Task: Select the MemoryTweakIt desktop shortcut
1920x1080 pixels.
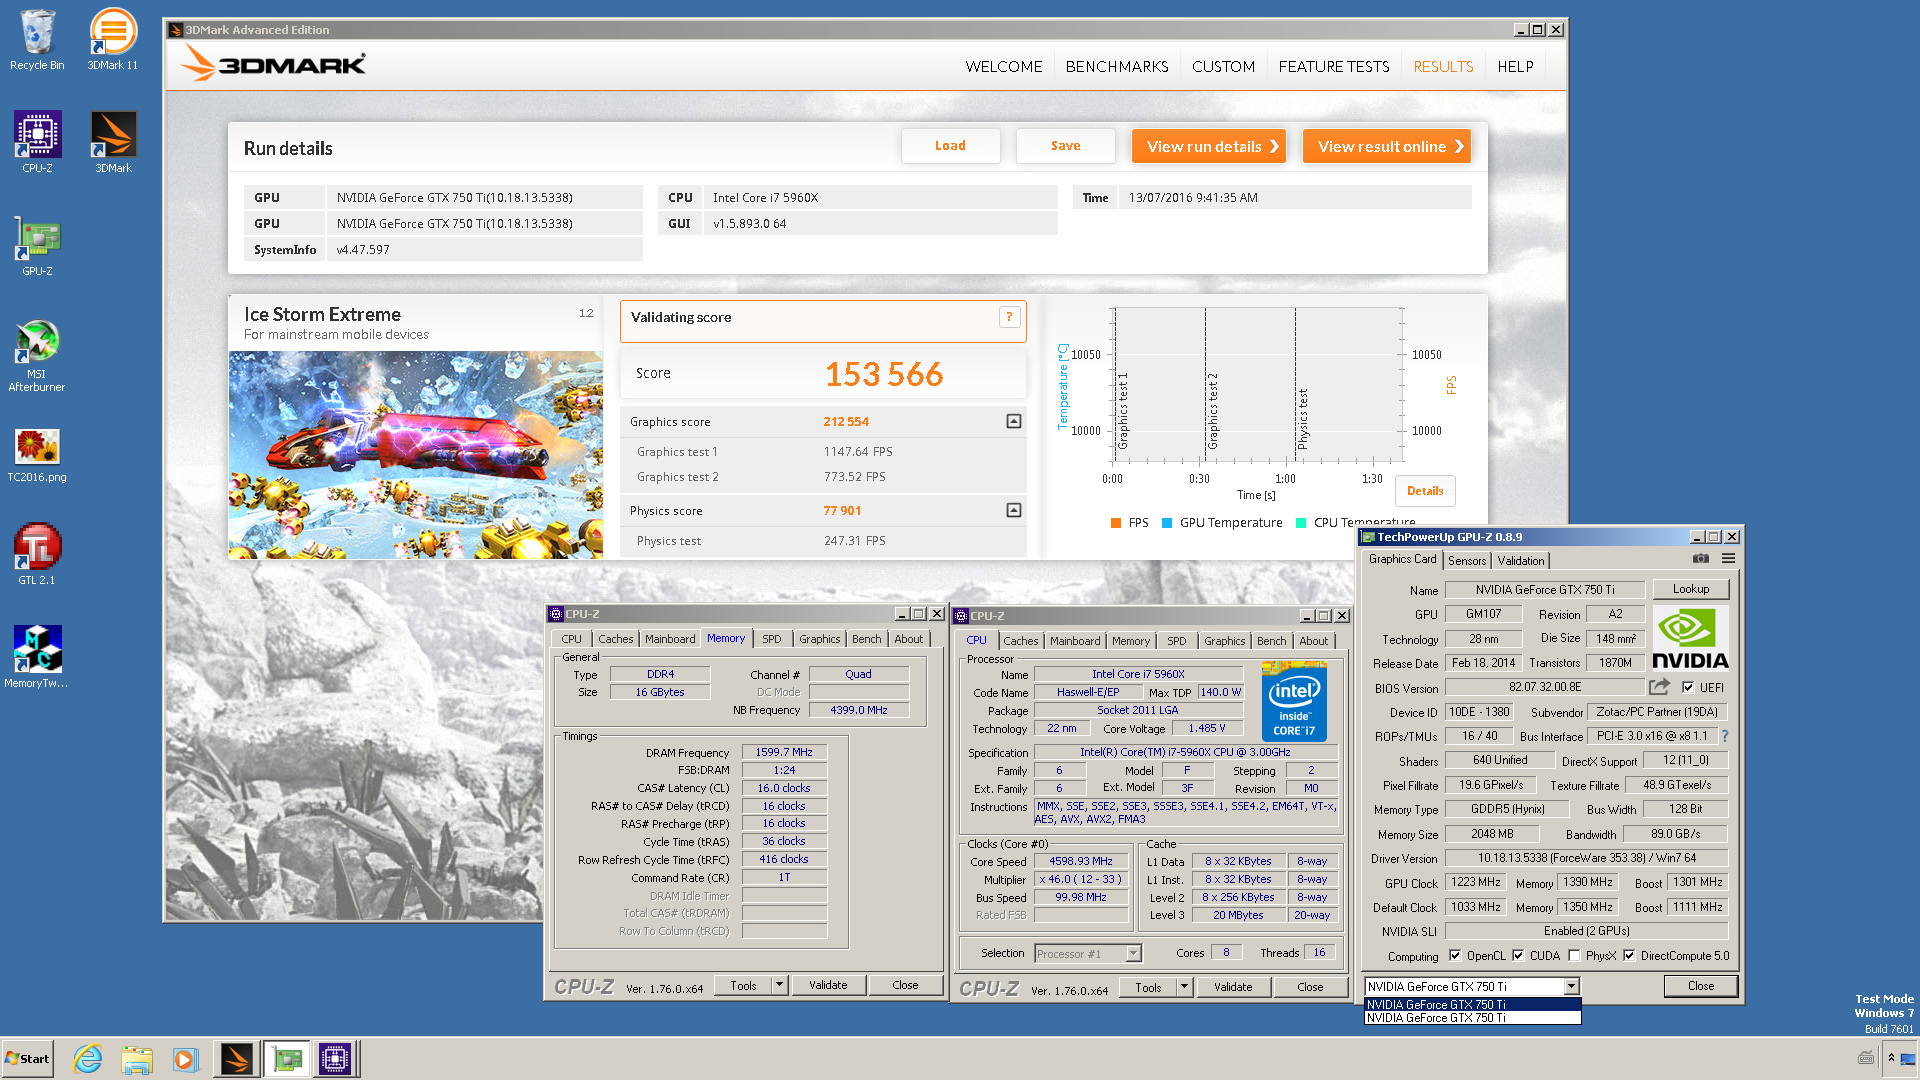Action: pyautogui.click(x=37, y=656)
